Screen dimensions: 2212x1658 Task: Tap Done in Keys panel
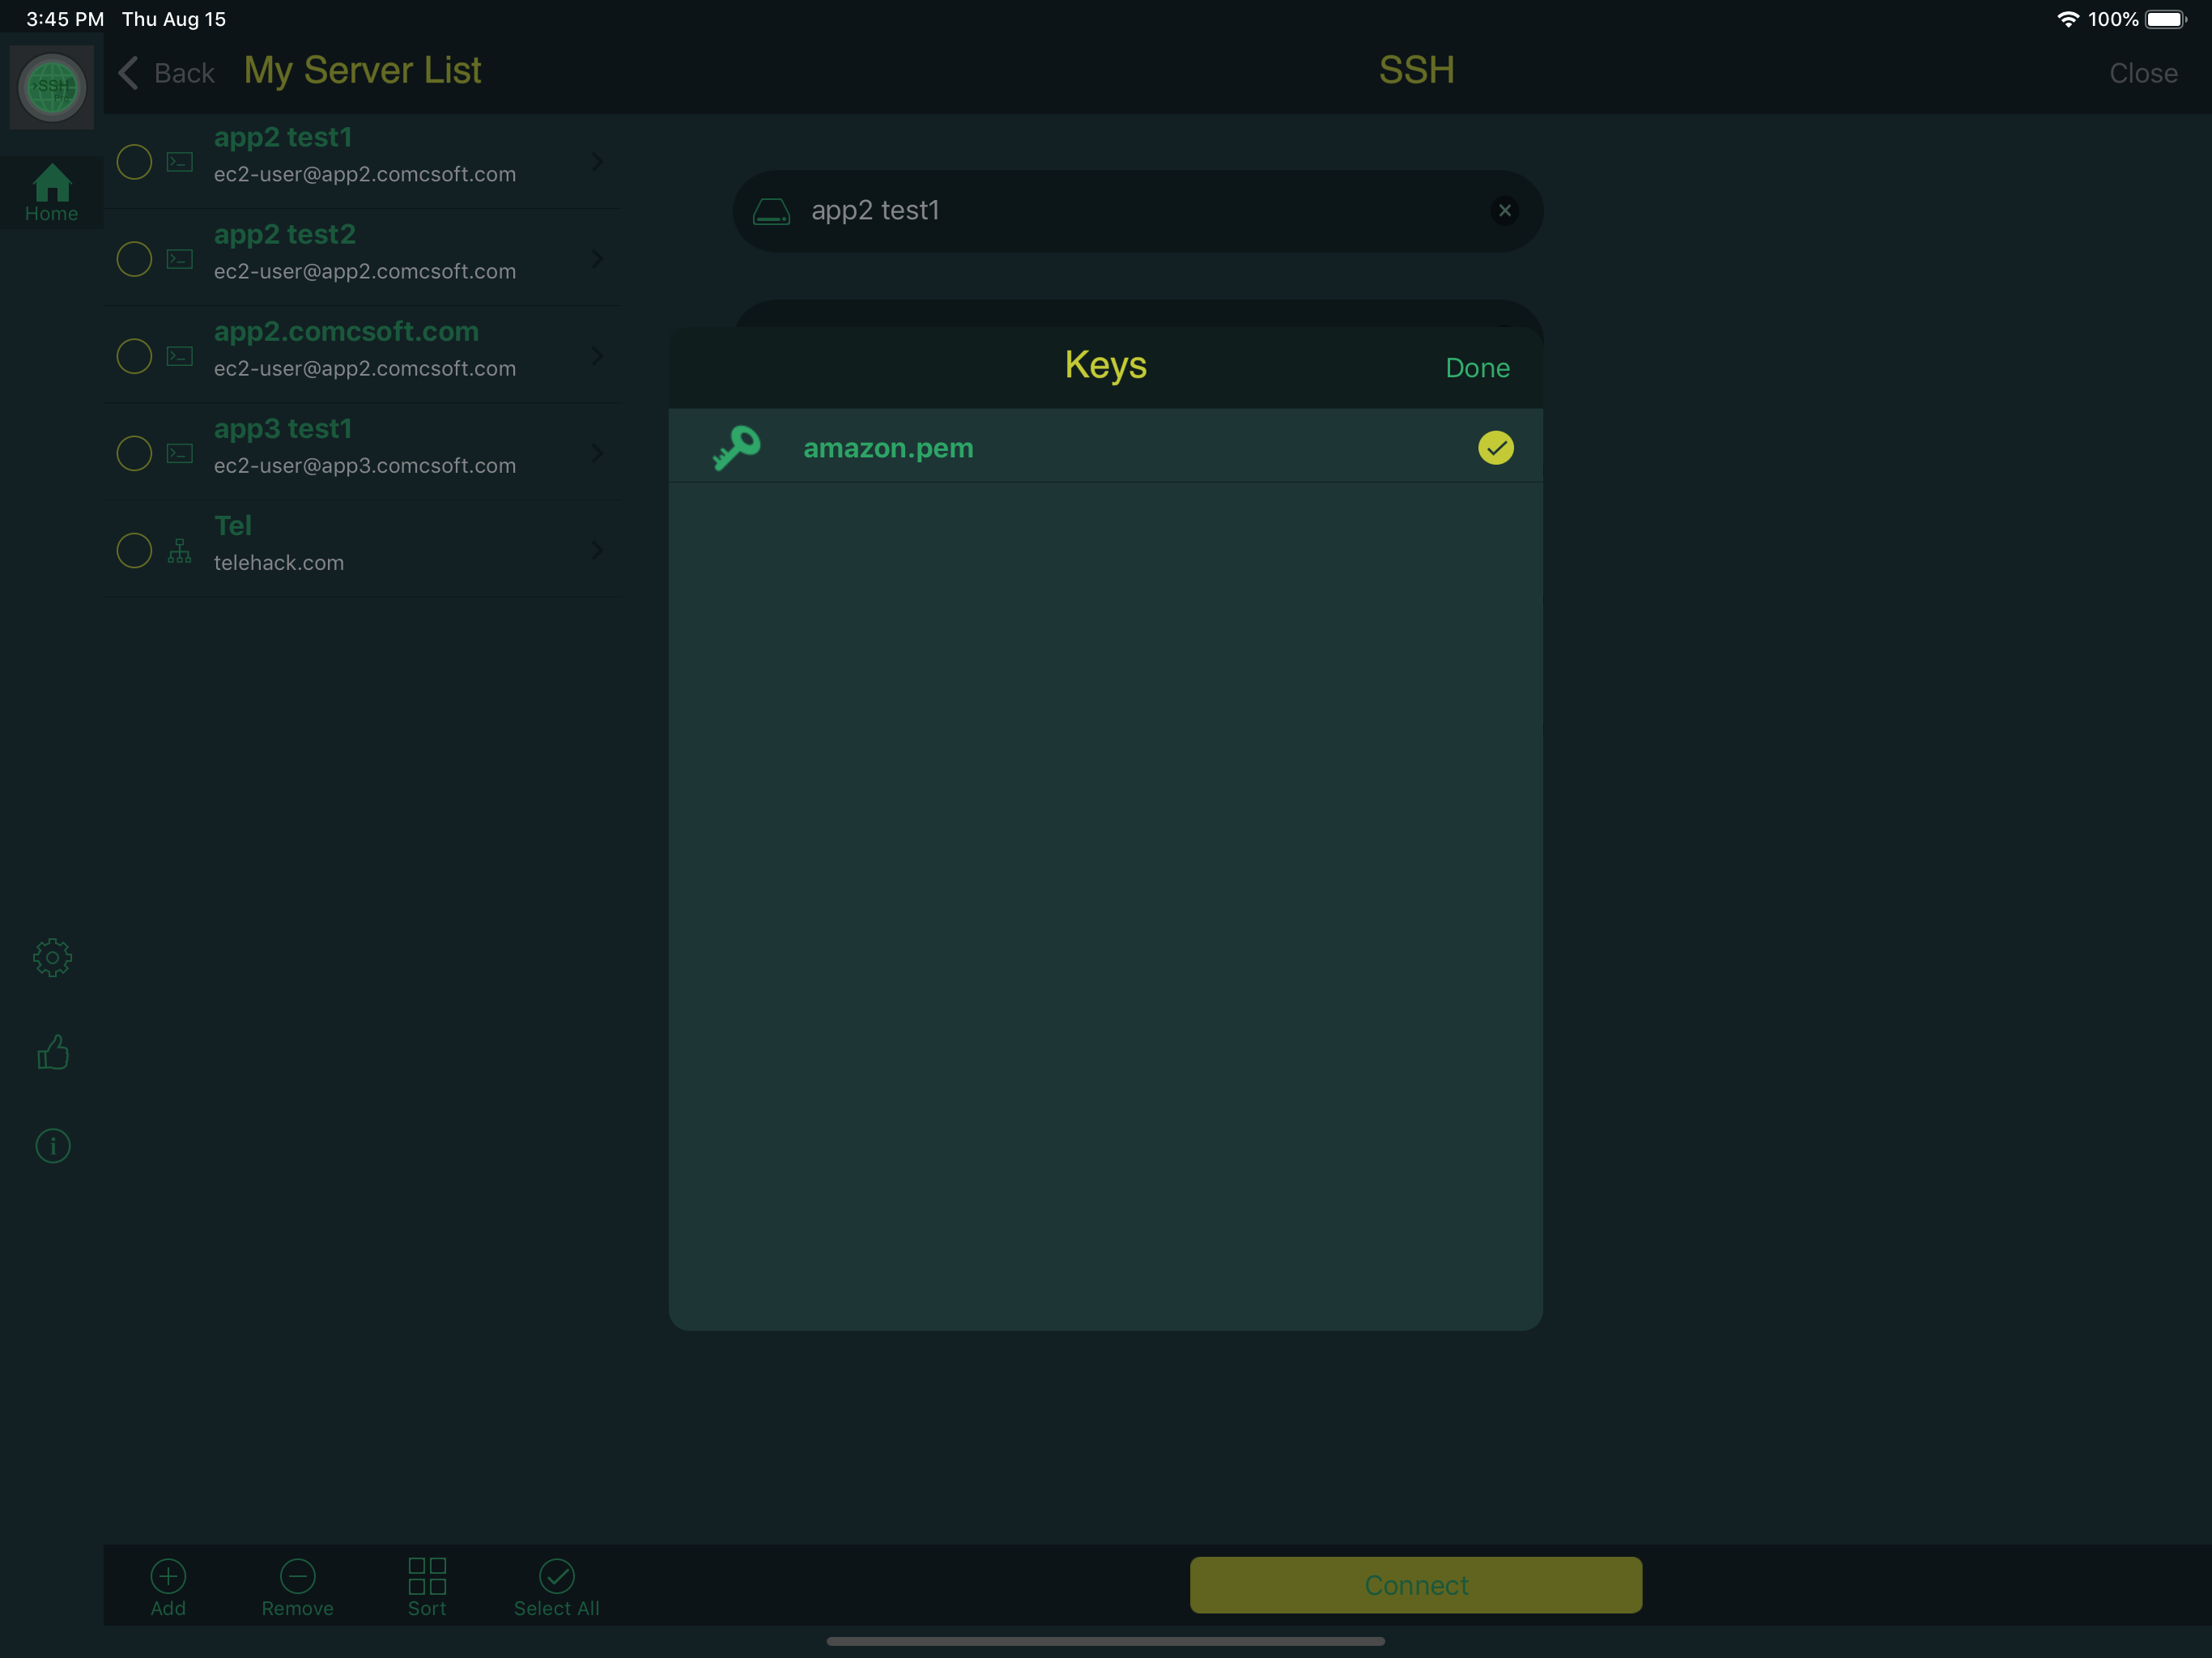[1477, 368]
